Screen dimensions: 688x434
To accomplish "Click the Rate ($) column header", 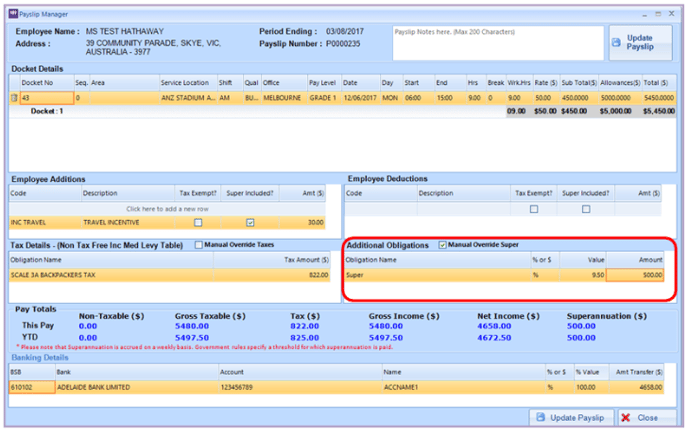I will coord(546,82).
